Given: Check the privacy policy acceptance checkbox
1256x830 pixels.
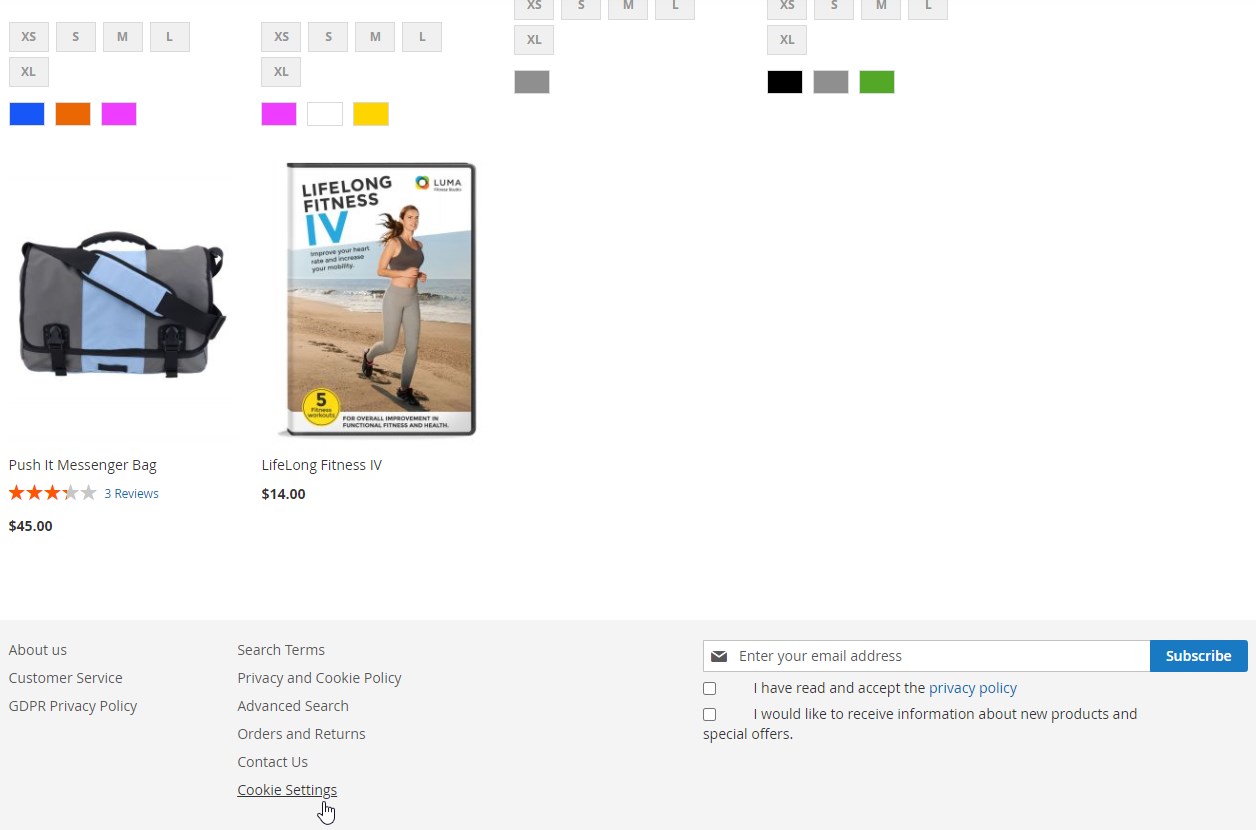Looking at the screenshot, I should click(x=709, y=688).
